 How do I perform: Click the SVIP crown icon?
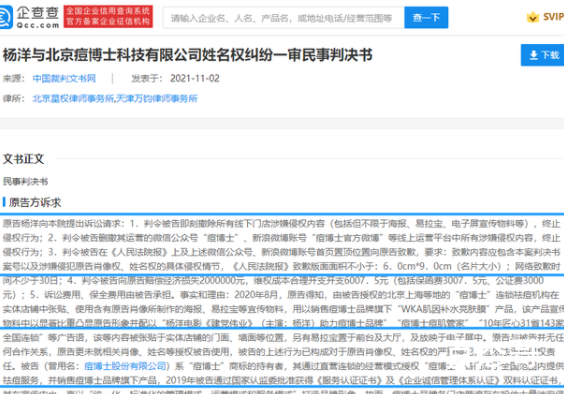coord(533,17)
